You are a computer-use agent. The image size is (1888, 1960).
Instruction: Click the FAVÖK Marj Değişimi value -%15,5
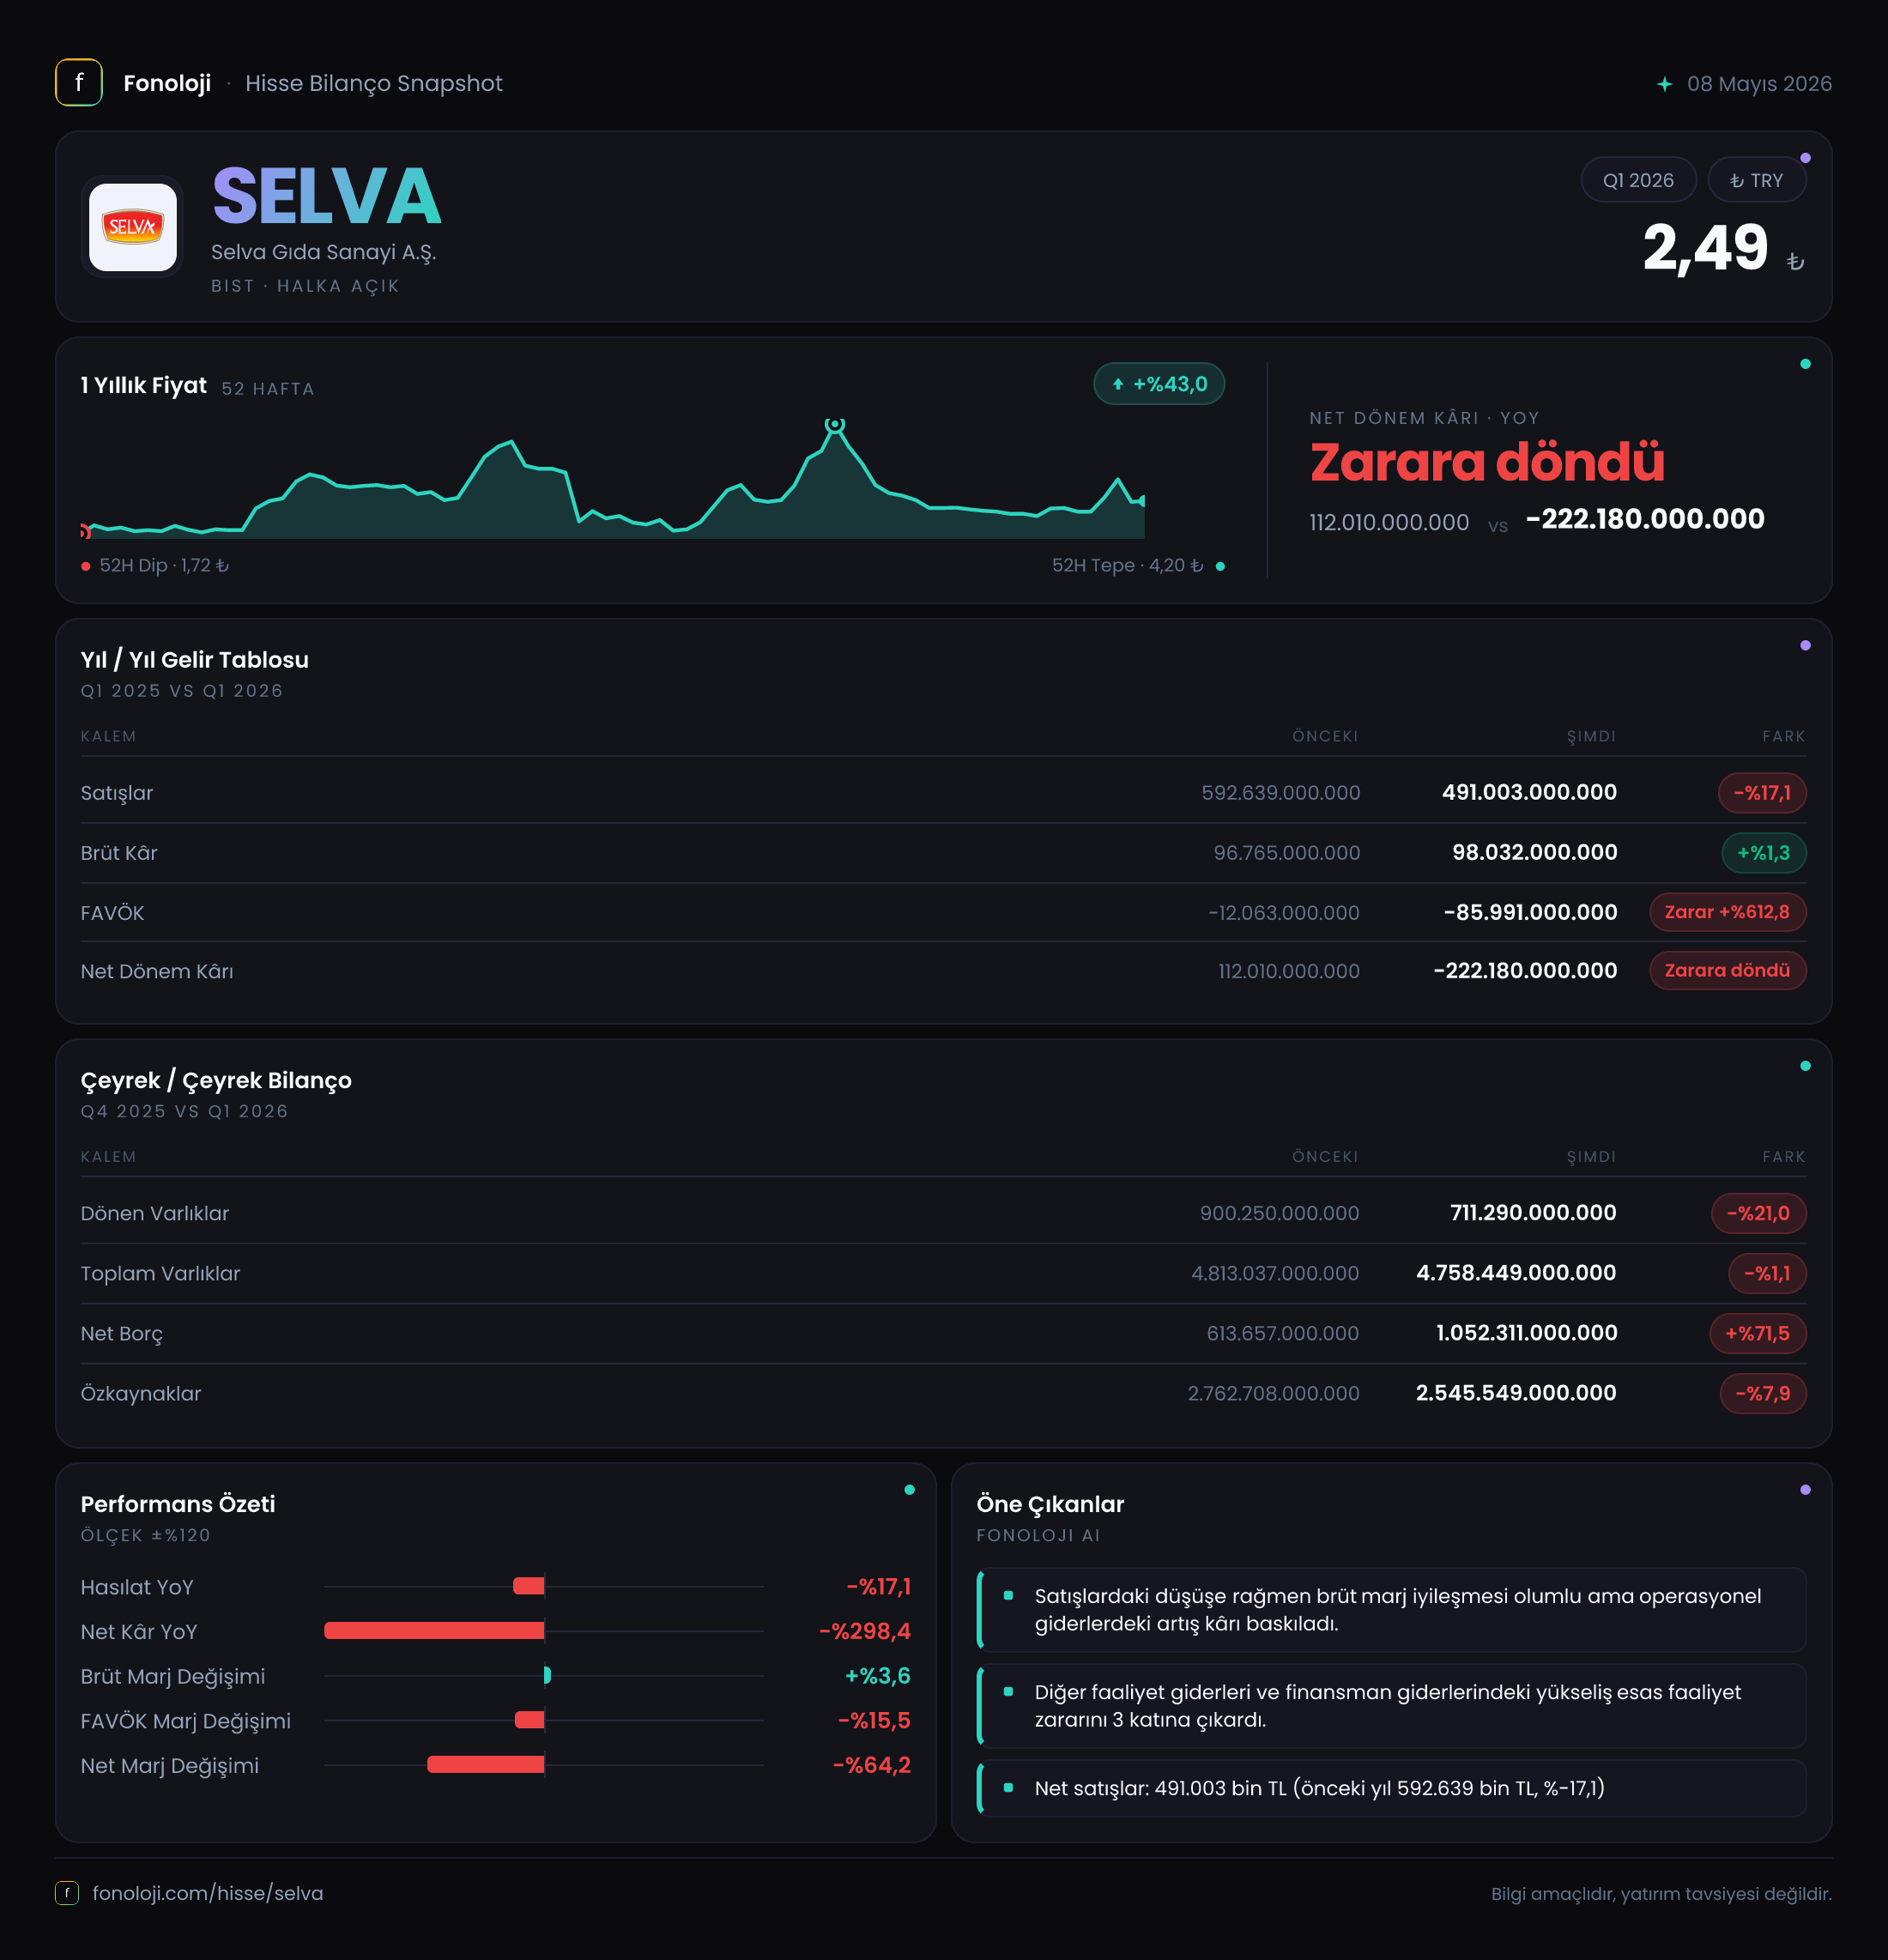[x=874, y=1720]
